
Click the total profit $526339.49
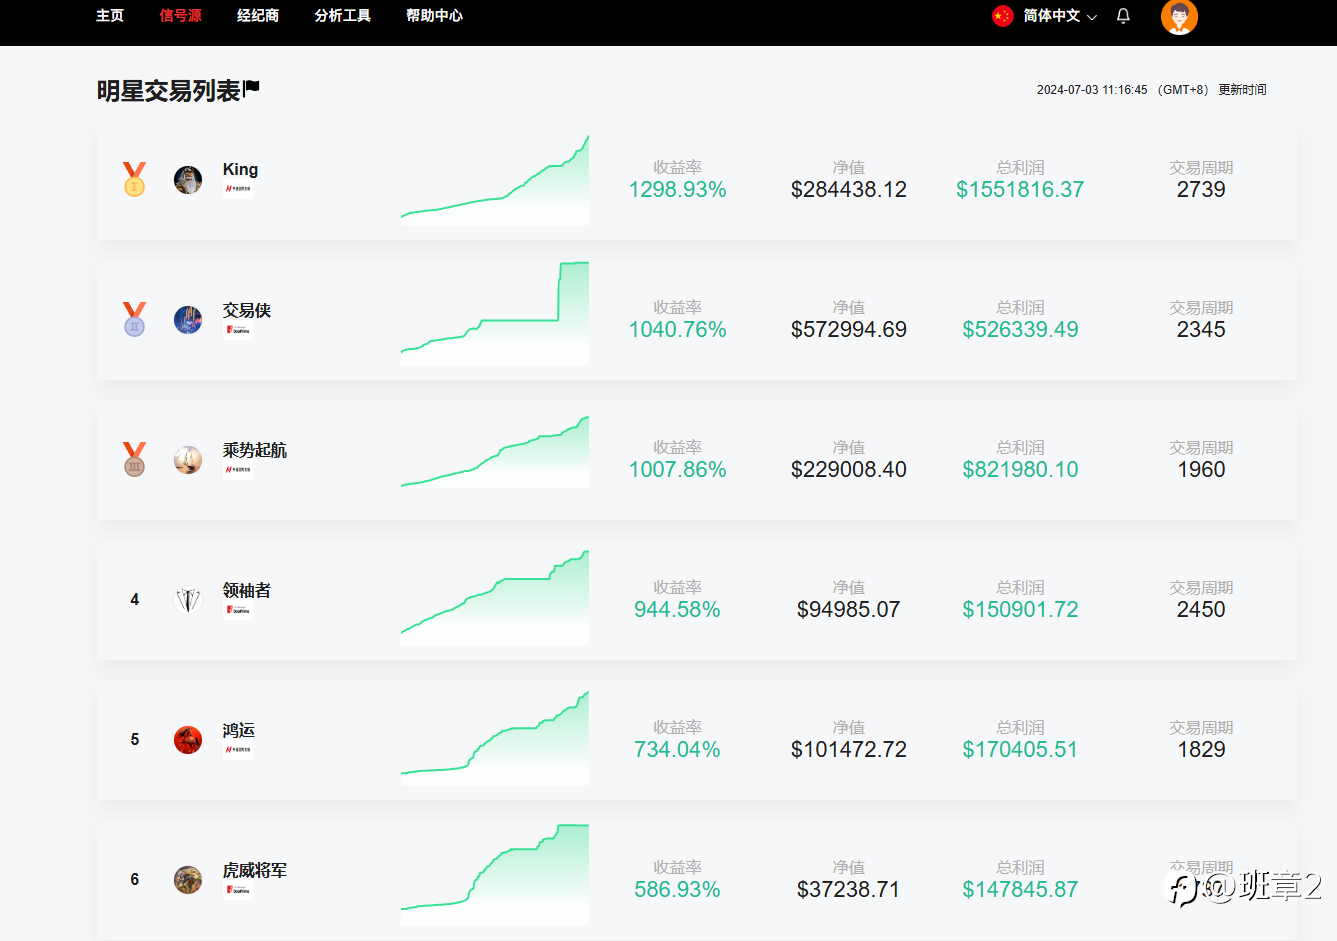pos(1020,330)
